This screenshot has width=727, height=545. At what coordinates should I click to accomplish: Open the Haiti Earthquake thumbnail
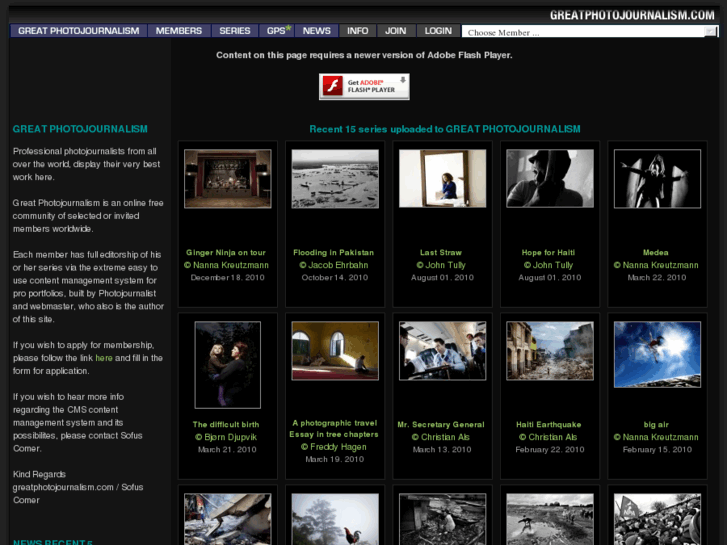(x=548, y=351)
